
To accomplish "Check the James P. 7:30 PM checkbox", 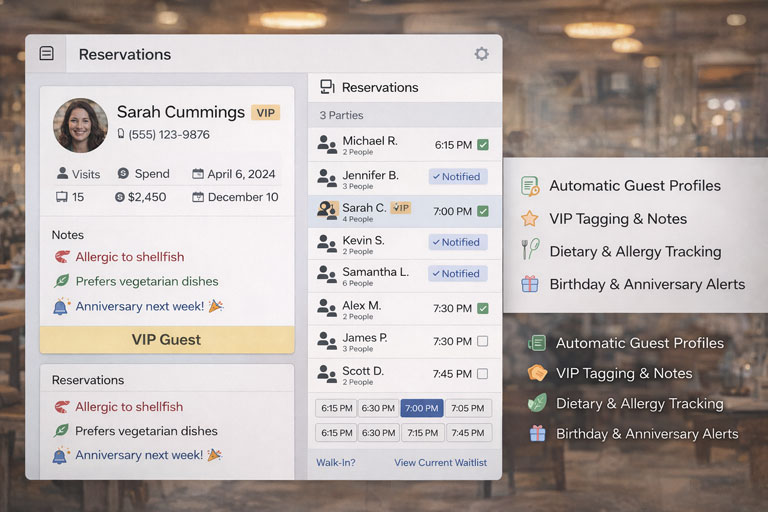I will click(483, 342).
